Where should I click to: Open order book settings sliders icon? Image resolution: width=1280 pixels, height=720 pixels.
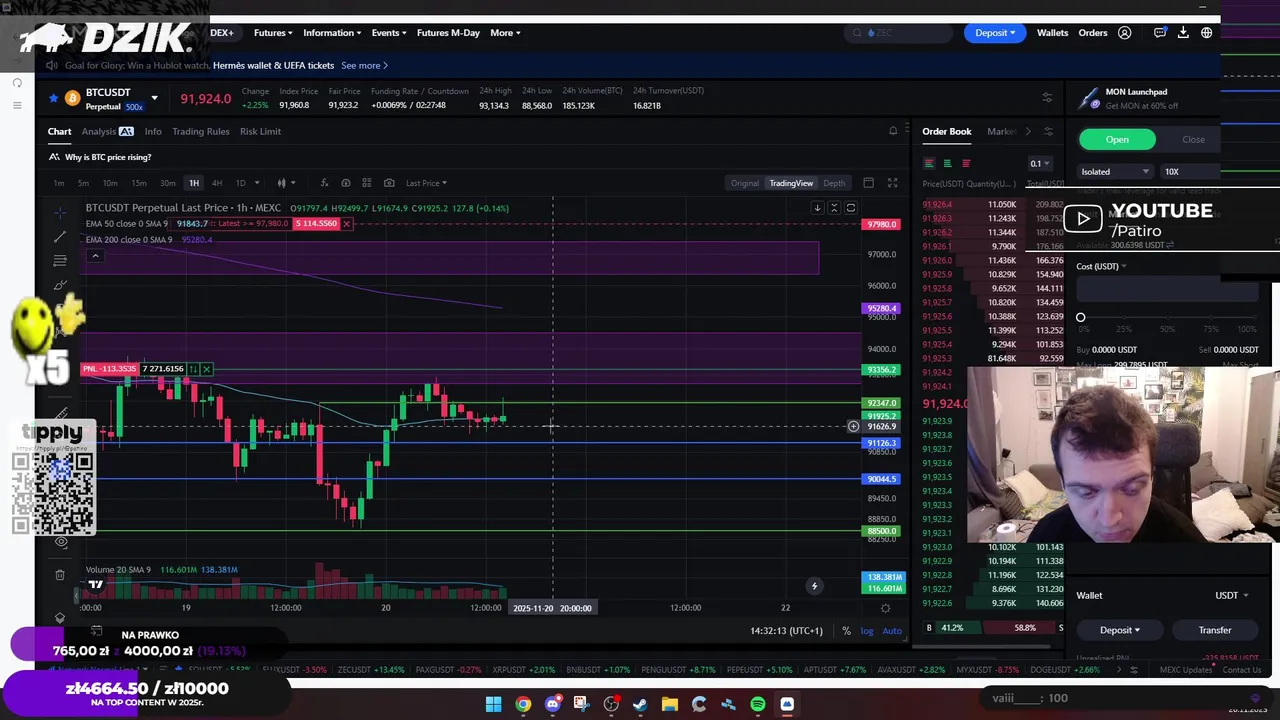coord(1048,131)
